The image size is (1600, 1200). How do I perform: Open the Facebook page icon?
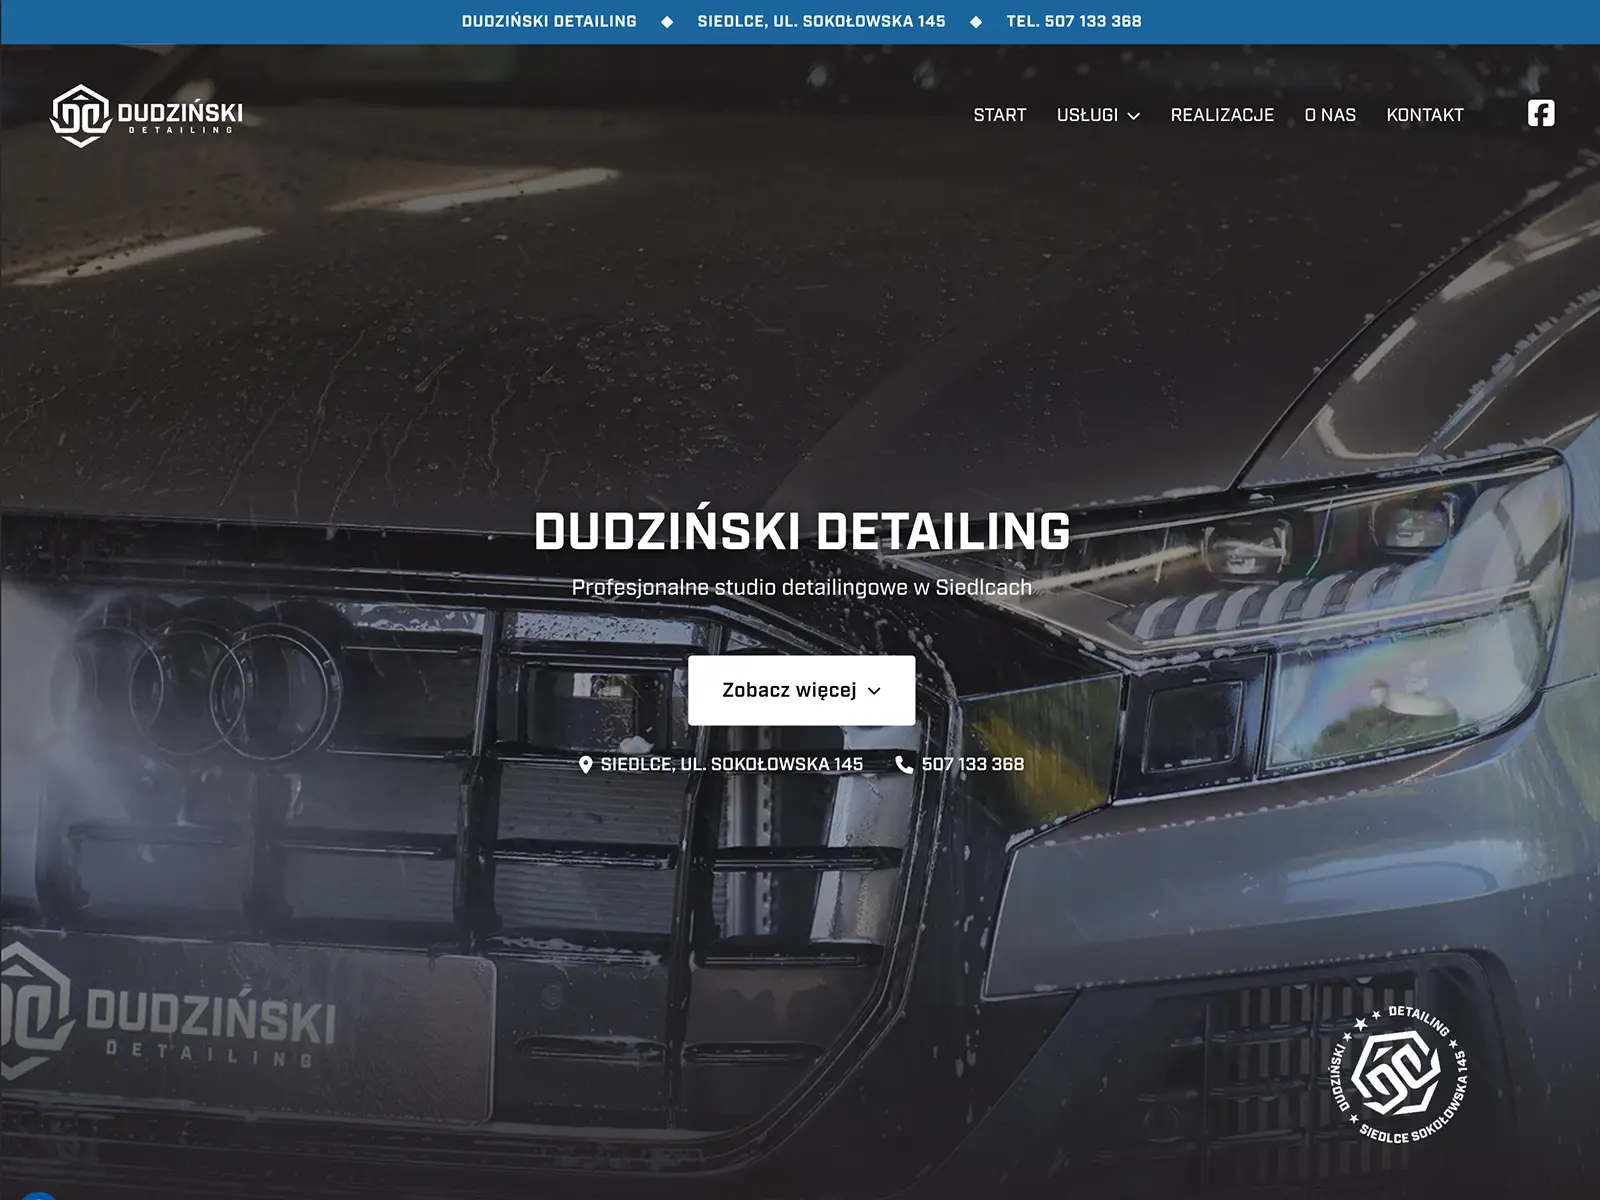(x=1541, y=114)
